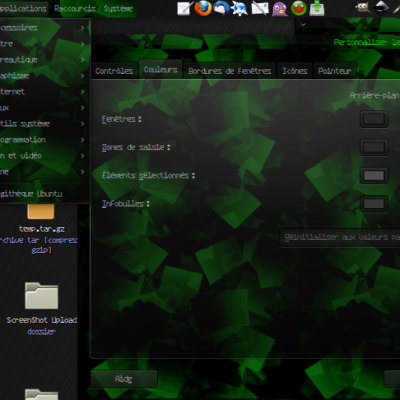400x400 pixels.
Task: Switch to the Bordures de fenêtres tab
Action: tap(230, 71)
